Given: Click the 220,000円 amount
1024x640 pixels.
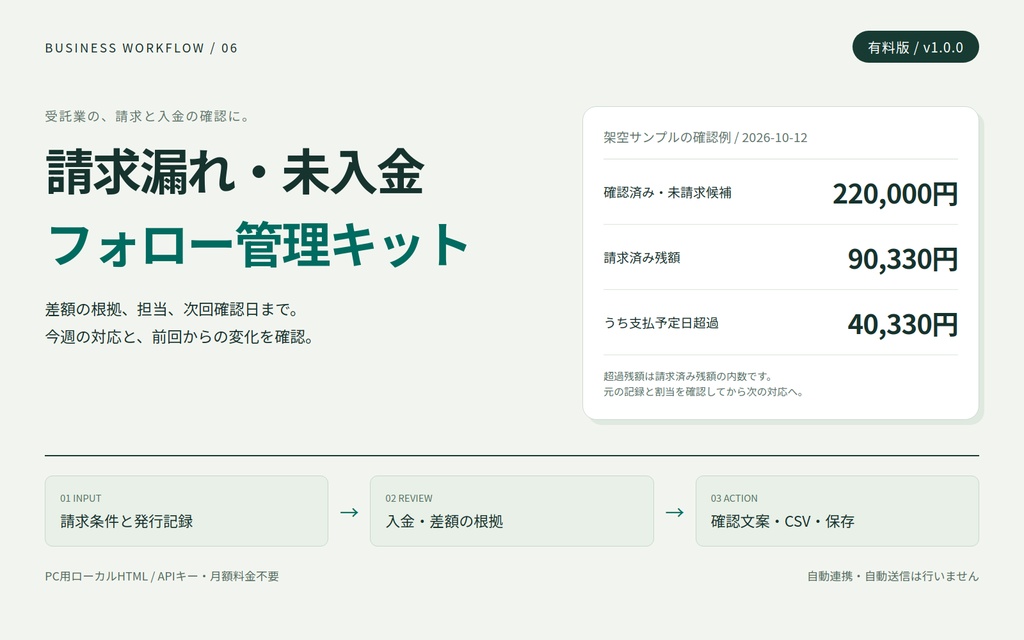Looking at the screenshot, I should pos(895,194).
